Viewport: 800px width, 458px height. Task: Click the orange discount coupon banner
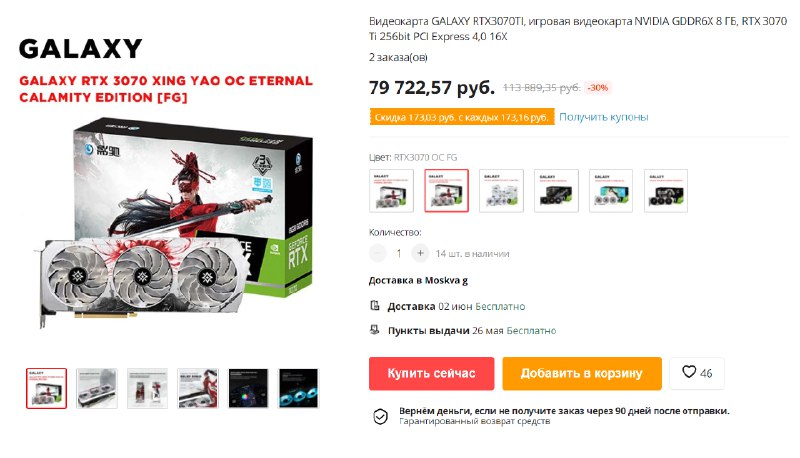(x=462, y=117)
